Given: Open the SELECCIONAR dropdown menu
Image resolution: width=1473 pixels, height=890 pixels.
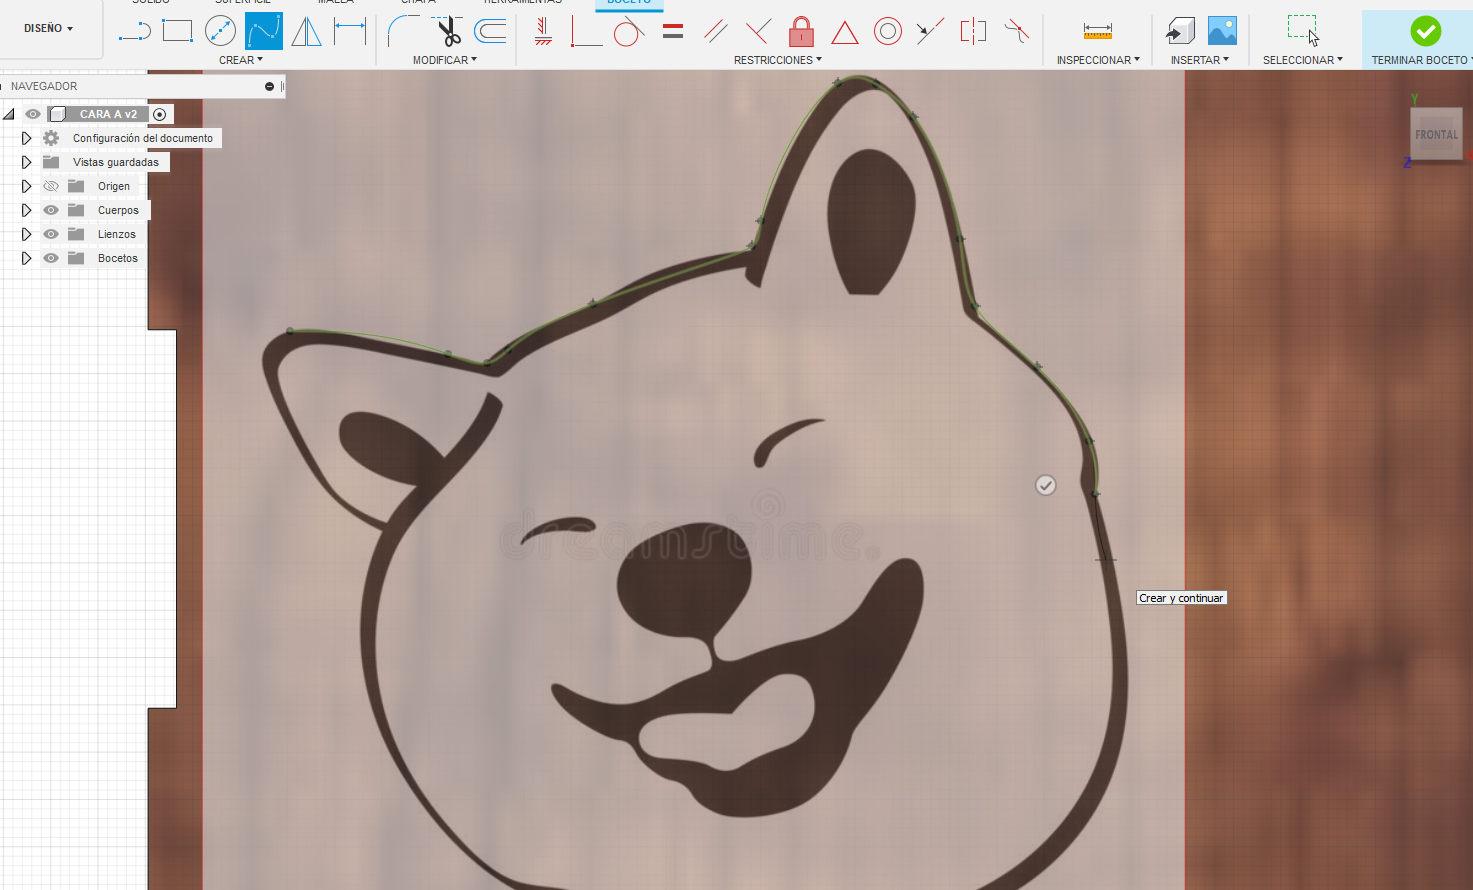Looking at the screenshot, I should click(x=1303, y=60).
